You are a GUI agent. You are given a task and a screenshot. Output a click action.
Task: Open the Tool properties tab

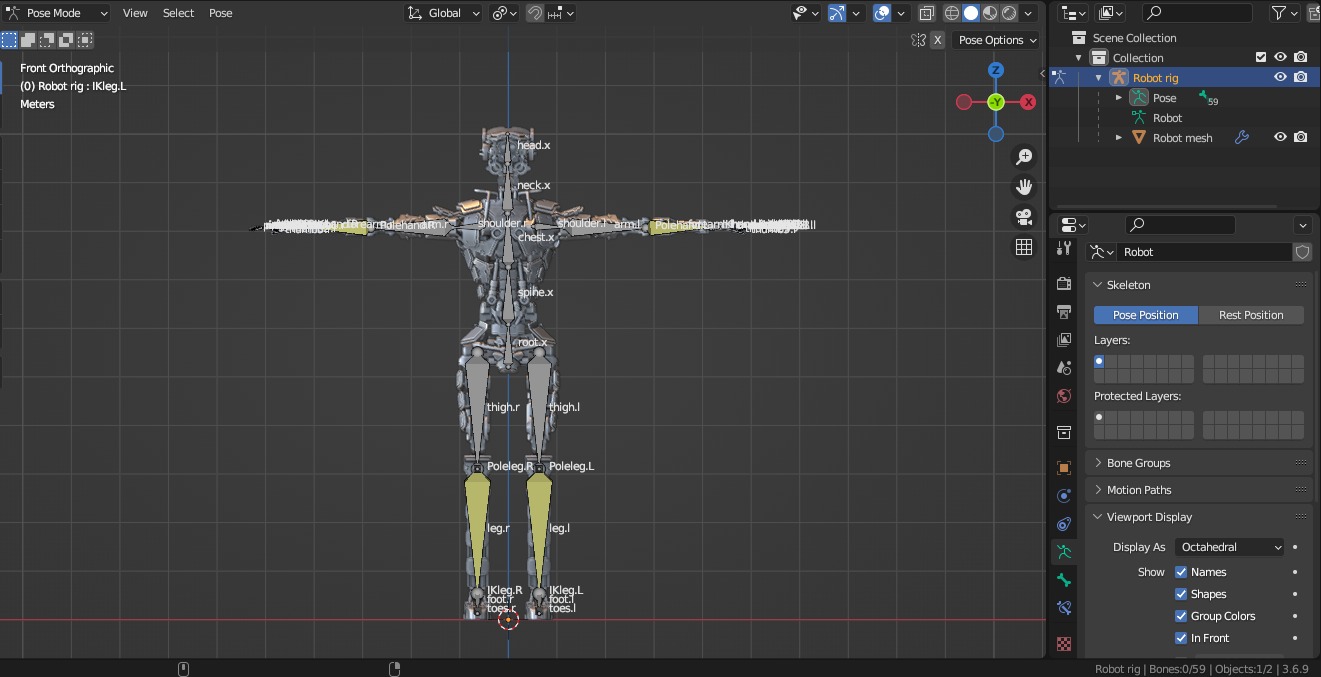[1064, 250]
